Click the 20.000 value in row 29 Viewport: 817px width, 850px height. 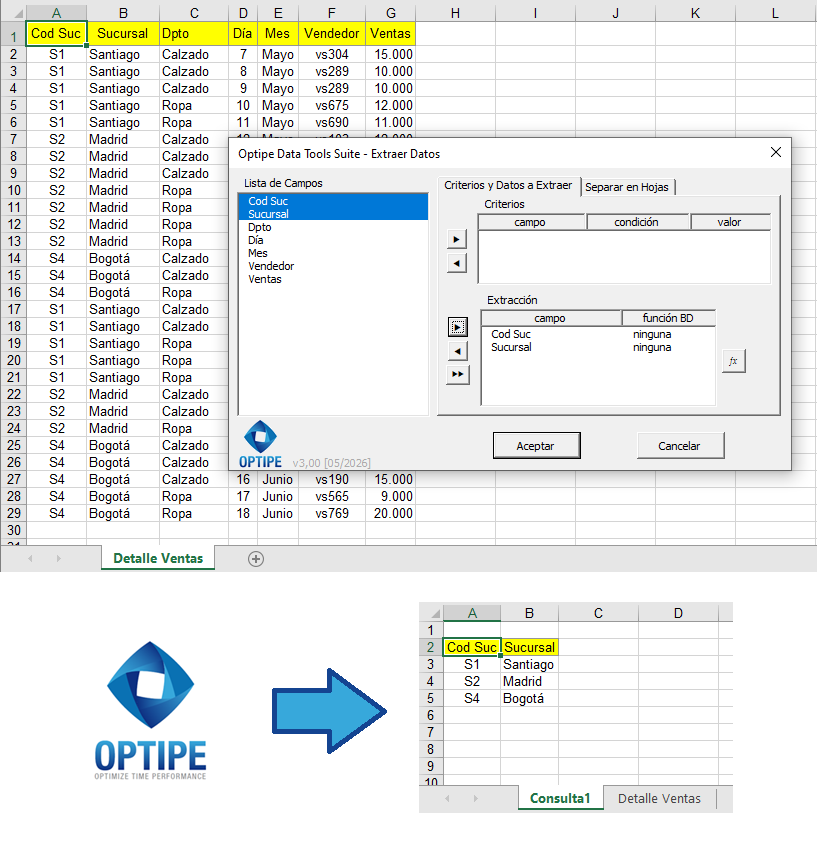(390, 513)
